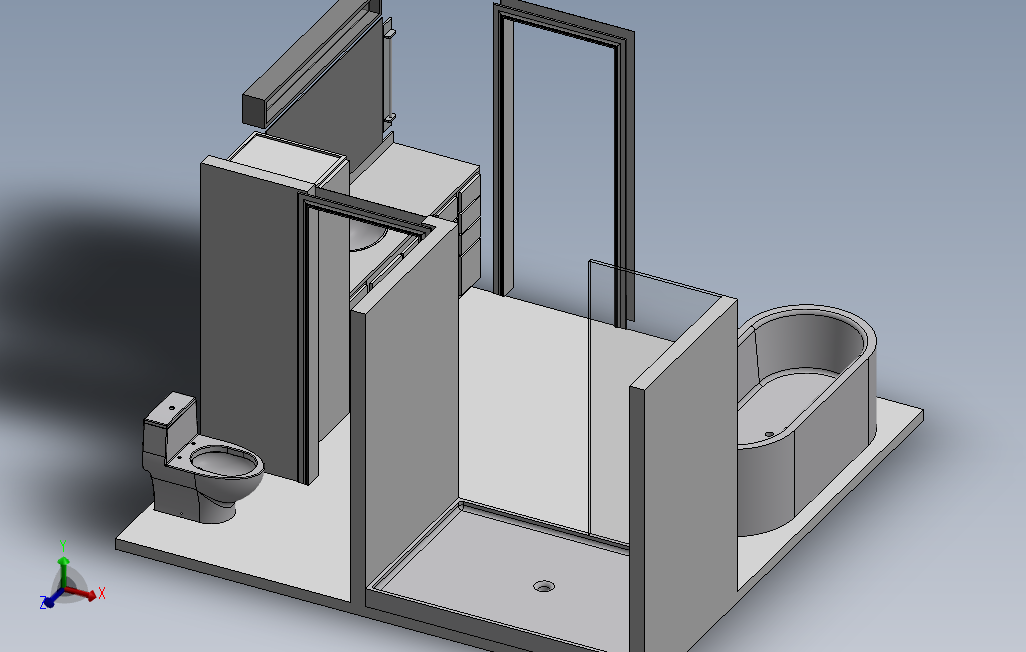Click the bathtub drain hole
The width and height of the screenshot is (1026, 652).
click(x=770, y=434)
